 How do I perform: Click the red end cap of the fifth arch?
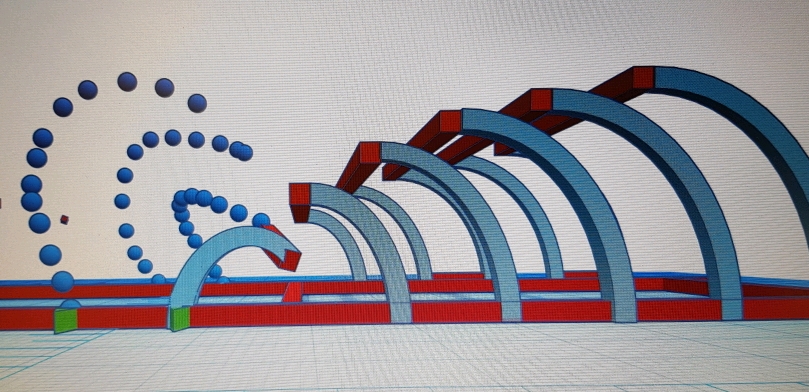[x=541, y=100]
